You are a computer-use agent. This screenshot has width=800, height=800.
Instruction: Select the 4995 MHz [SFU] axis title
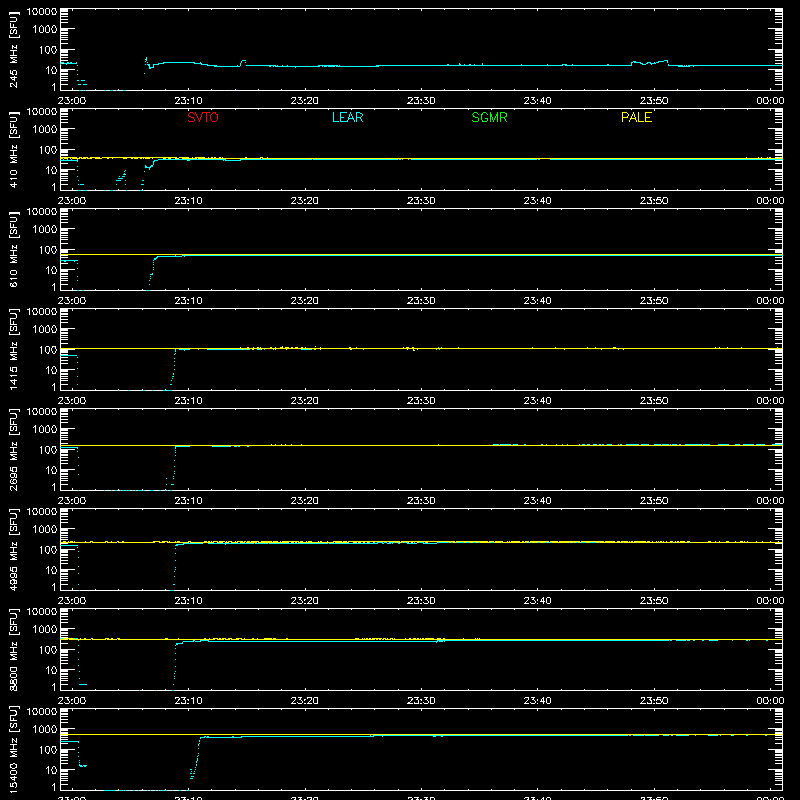13,549
